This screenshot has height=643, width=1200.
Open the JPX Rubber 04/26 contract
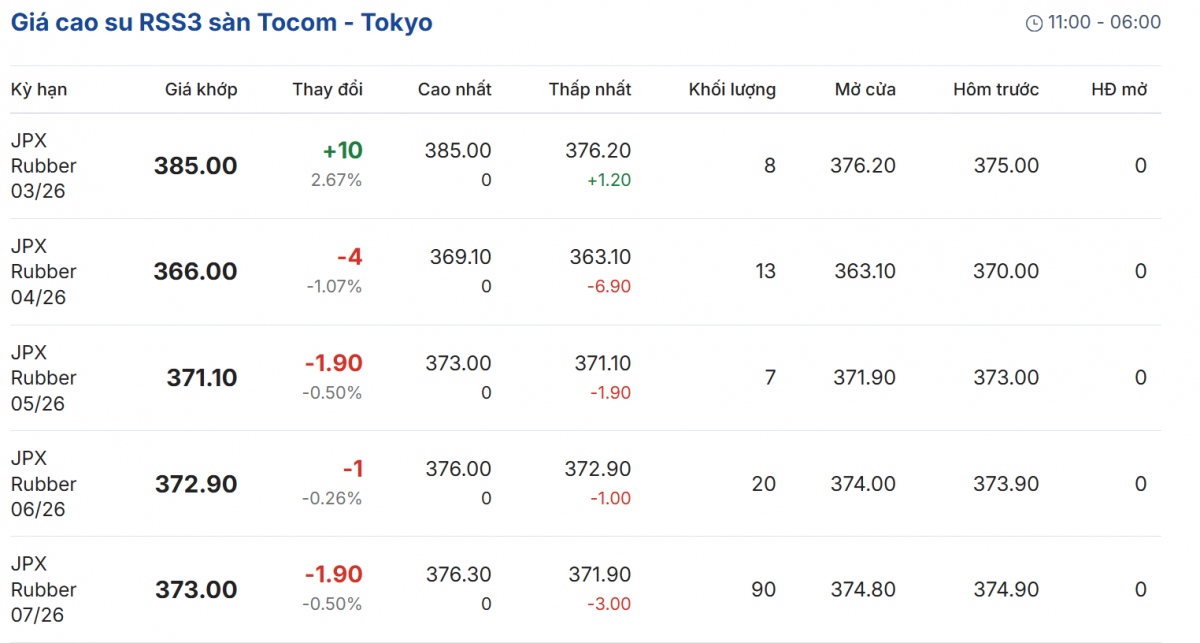click(43, 272)
